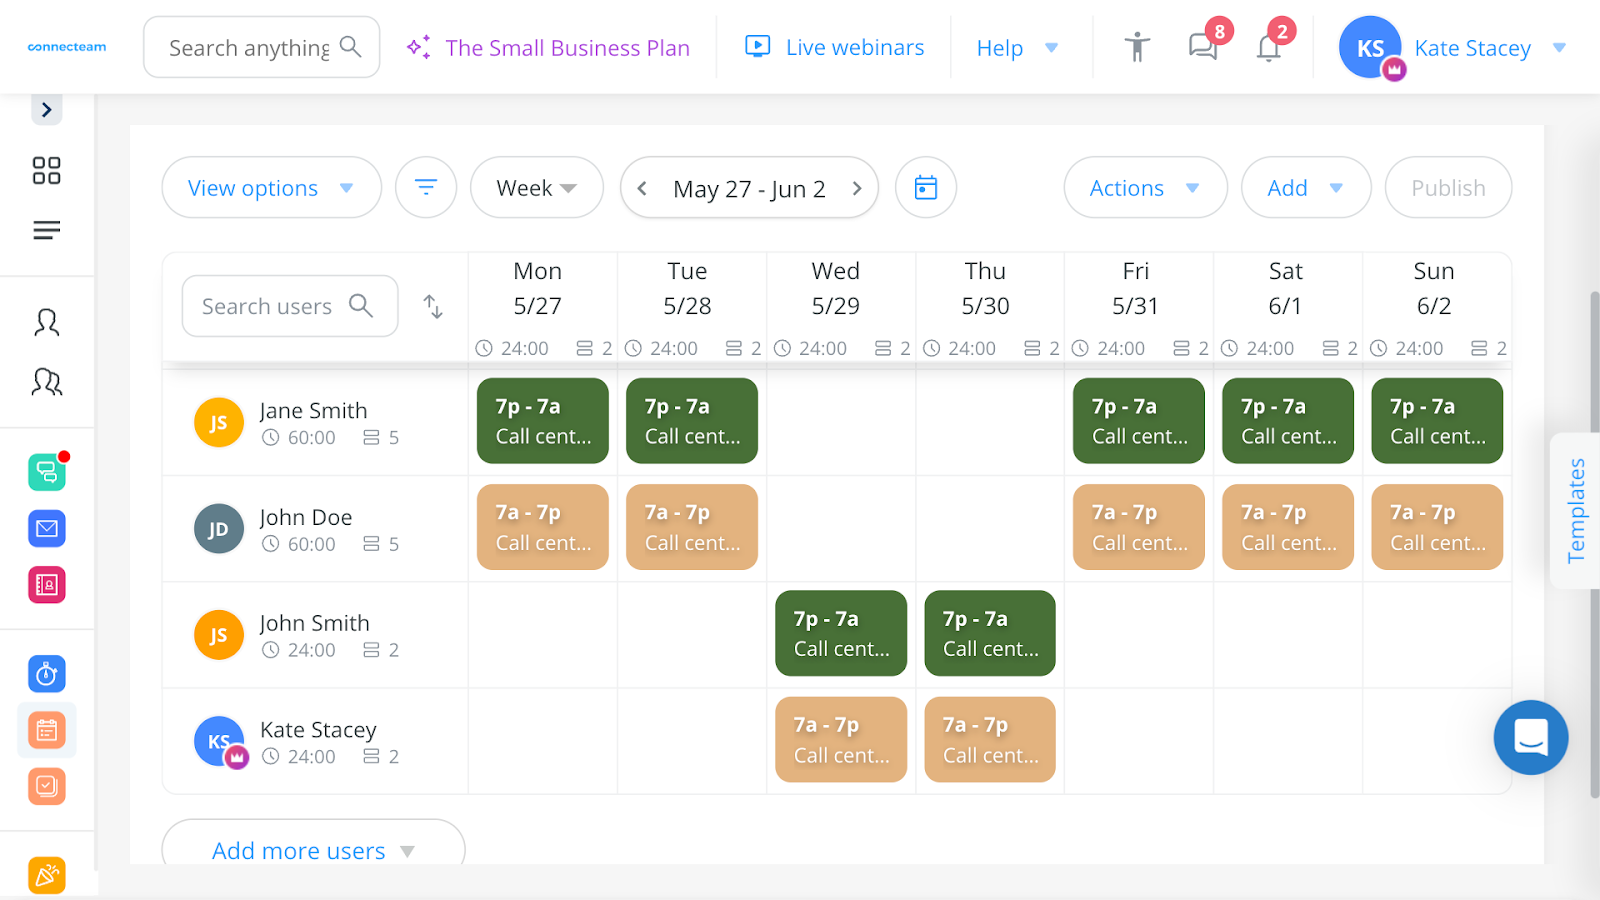The image size is (1600, 900).
Task: Click the Publish button
Action: pos(1447,187)
